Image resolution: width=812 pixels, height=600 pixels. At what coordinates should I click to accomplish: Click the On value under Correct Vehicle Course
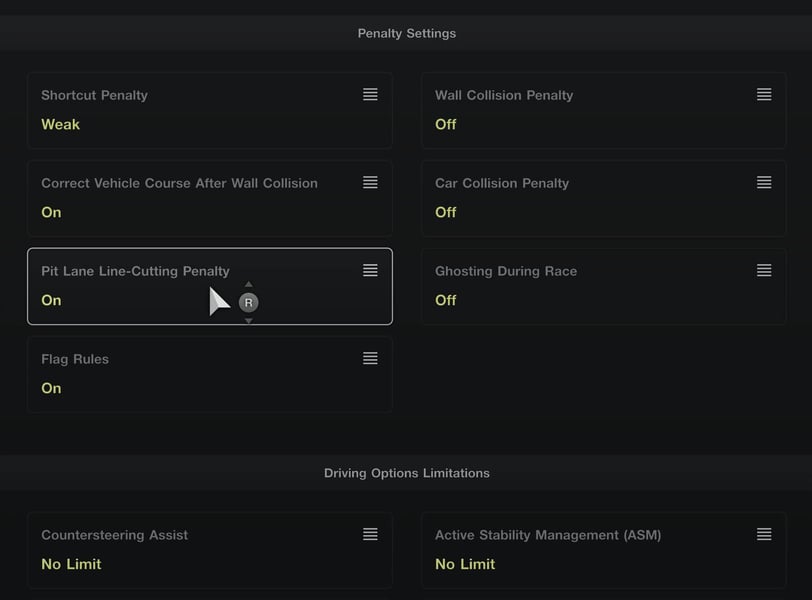51,212
